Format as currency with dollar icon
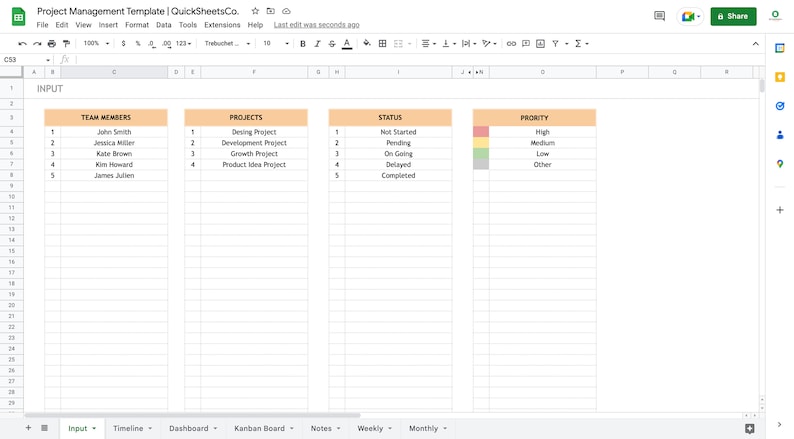 click(124, 44)
